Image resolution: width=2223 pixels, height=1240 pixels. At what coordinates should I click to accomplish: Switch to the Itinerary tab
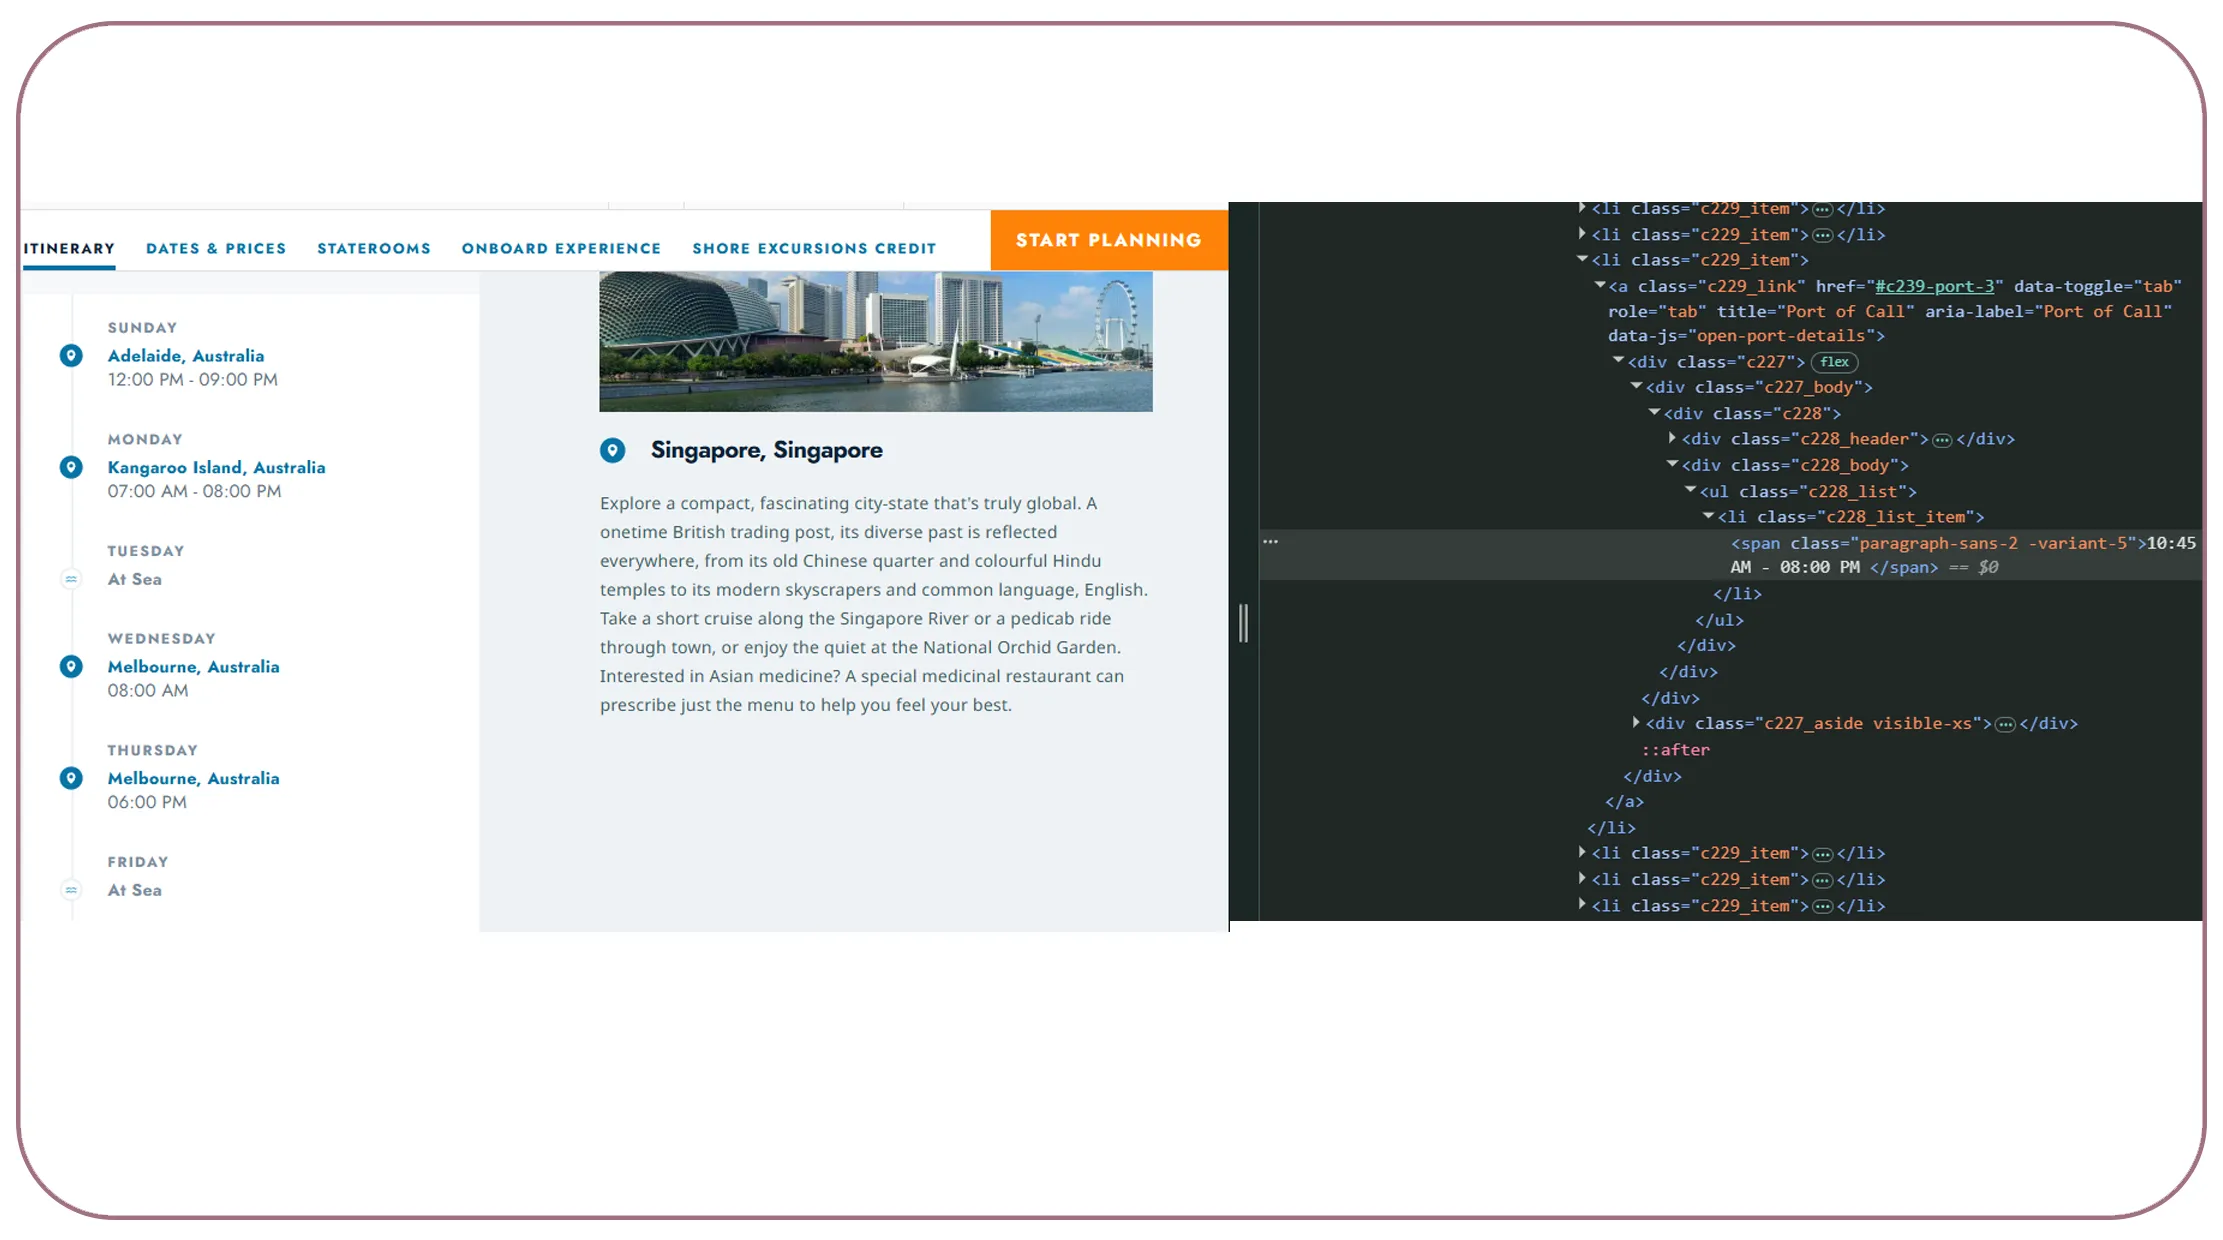click(x=69, y=248)
